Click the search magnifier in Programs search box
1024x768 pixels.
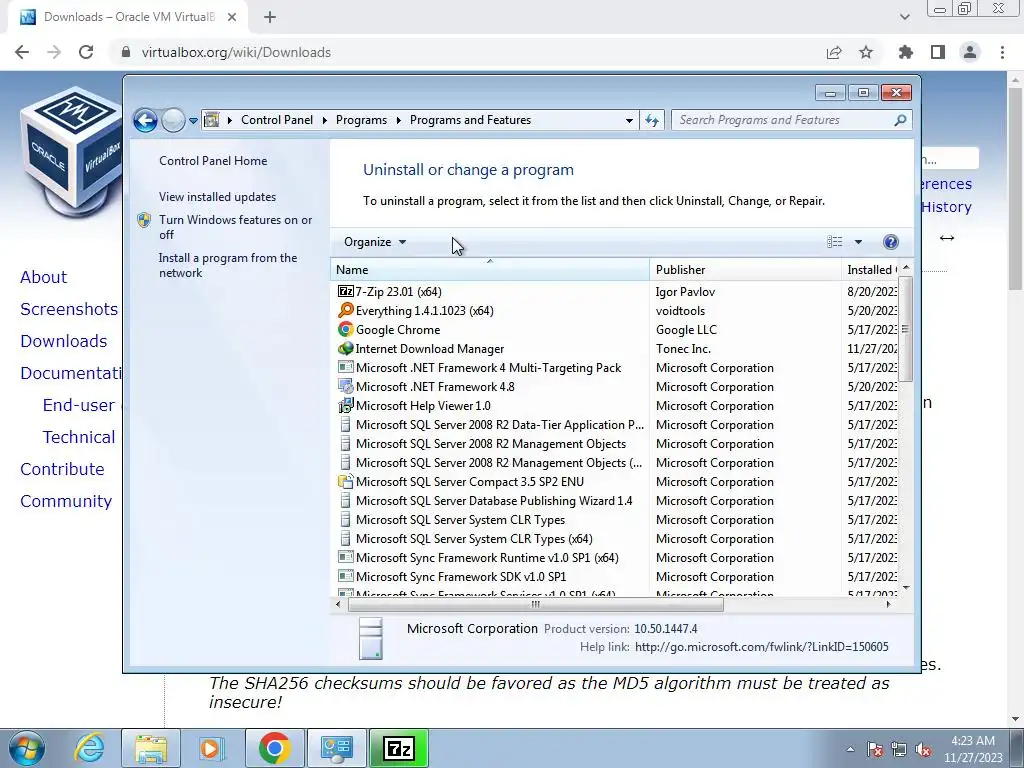tap(900, 120)
